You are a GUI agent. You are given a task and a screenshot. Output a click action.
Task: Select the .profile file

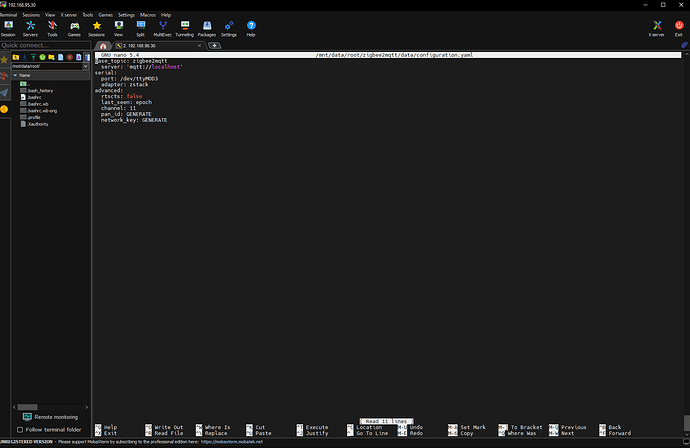coord(30,118)
